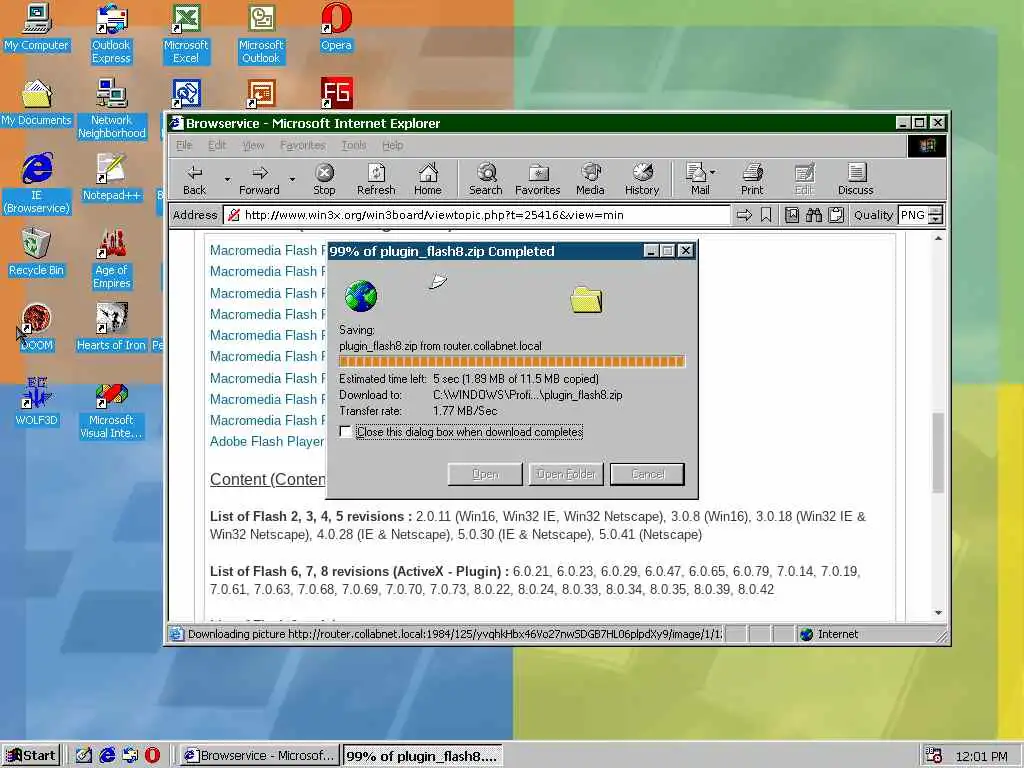
Task: Select the DOOM desktop shortcut
Action: [37, 328]
